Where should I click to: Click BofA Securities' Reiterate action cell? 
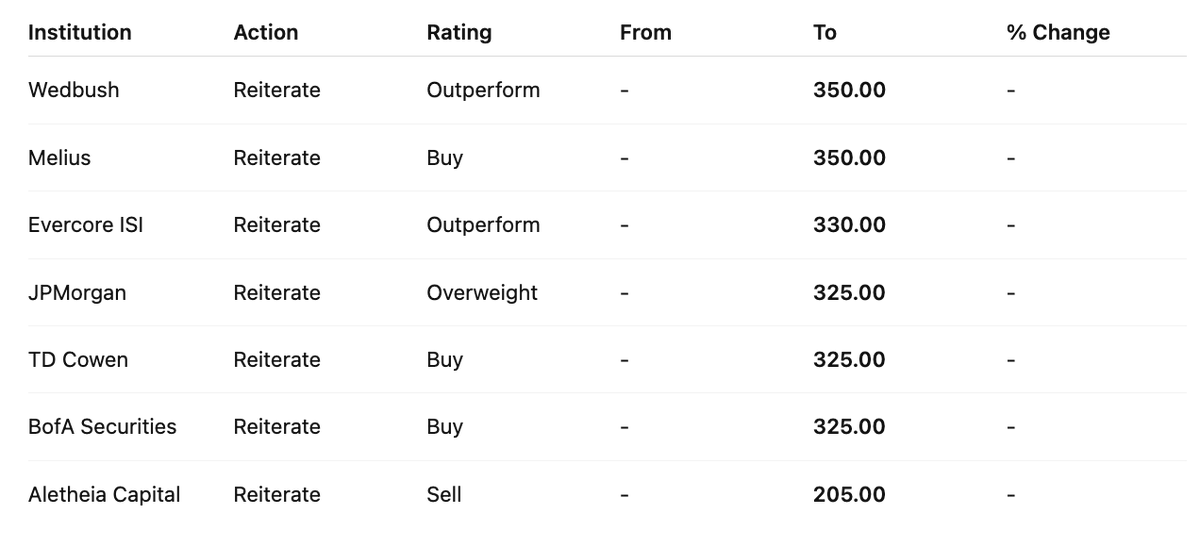tap(277, 427)
